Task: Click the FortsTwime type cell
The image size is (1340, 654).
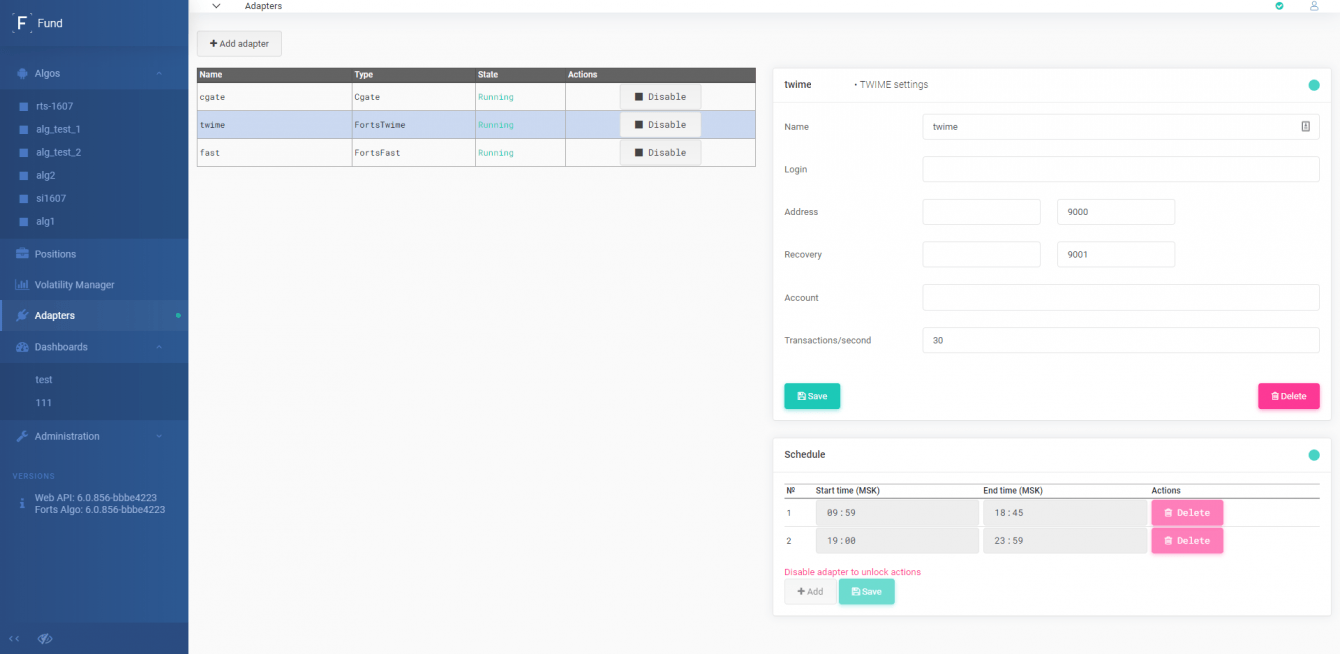Action: 413,125
